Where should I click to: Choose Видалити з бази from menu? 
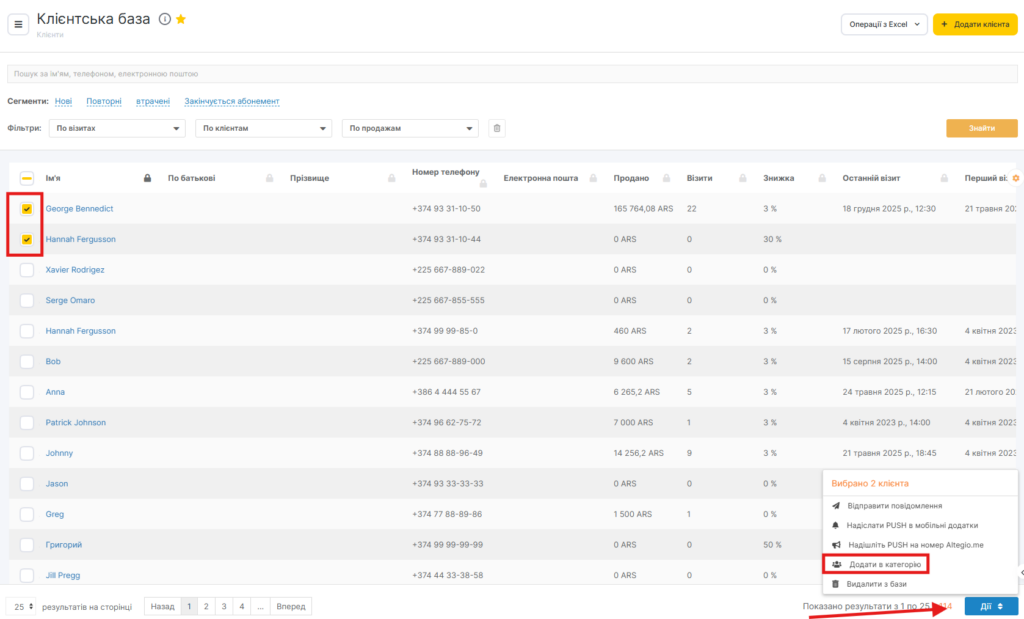click(877, 584)
